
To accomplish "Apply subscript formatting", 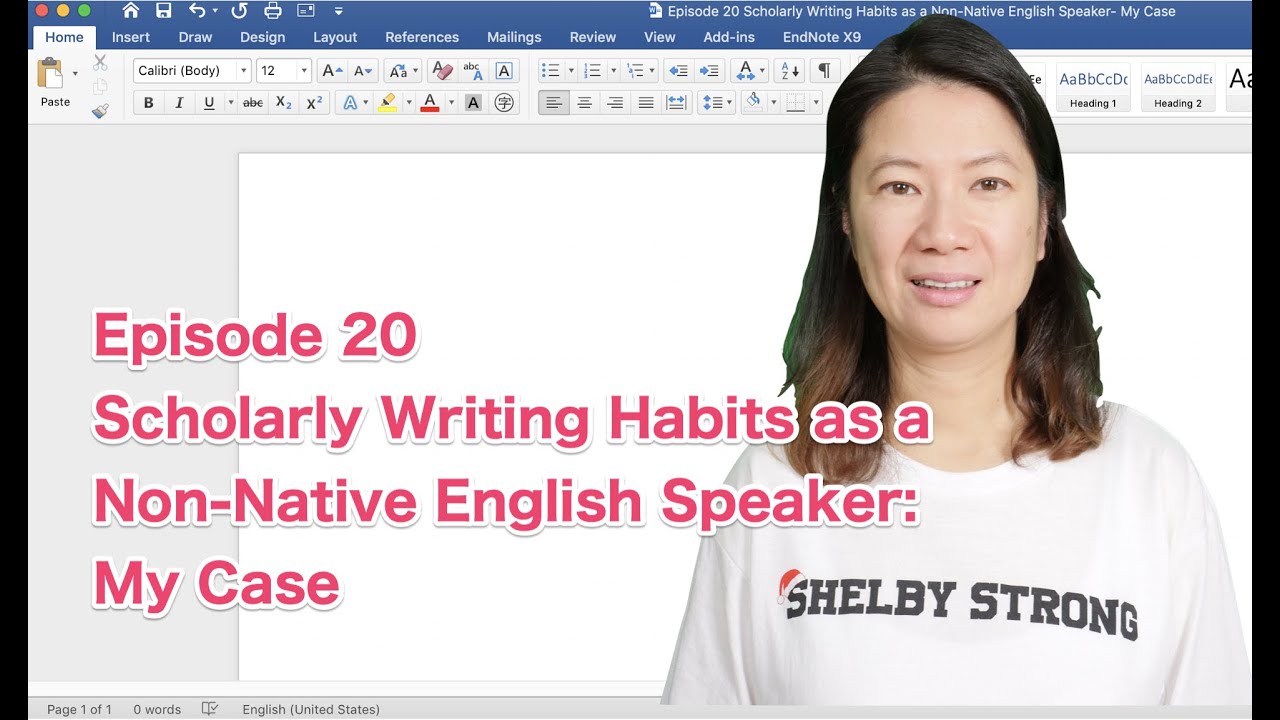I will pyautogui.click(x=284, y=102).
